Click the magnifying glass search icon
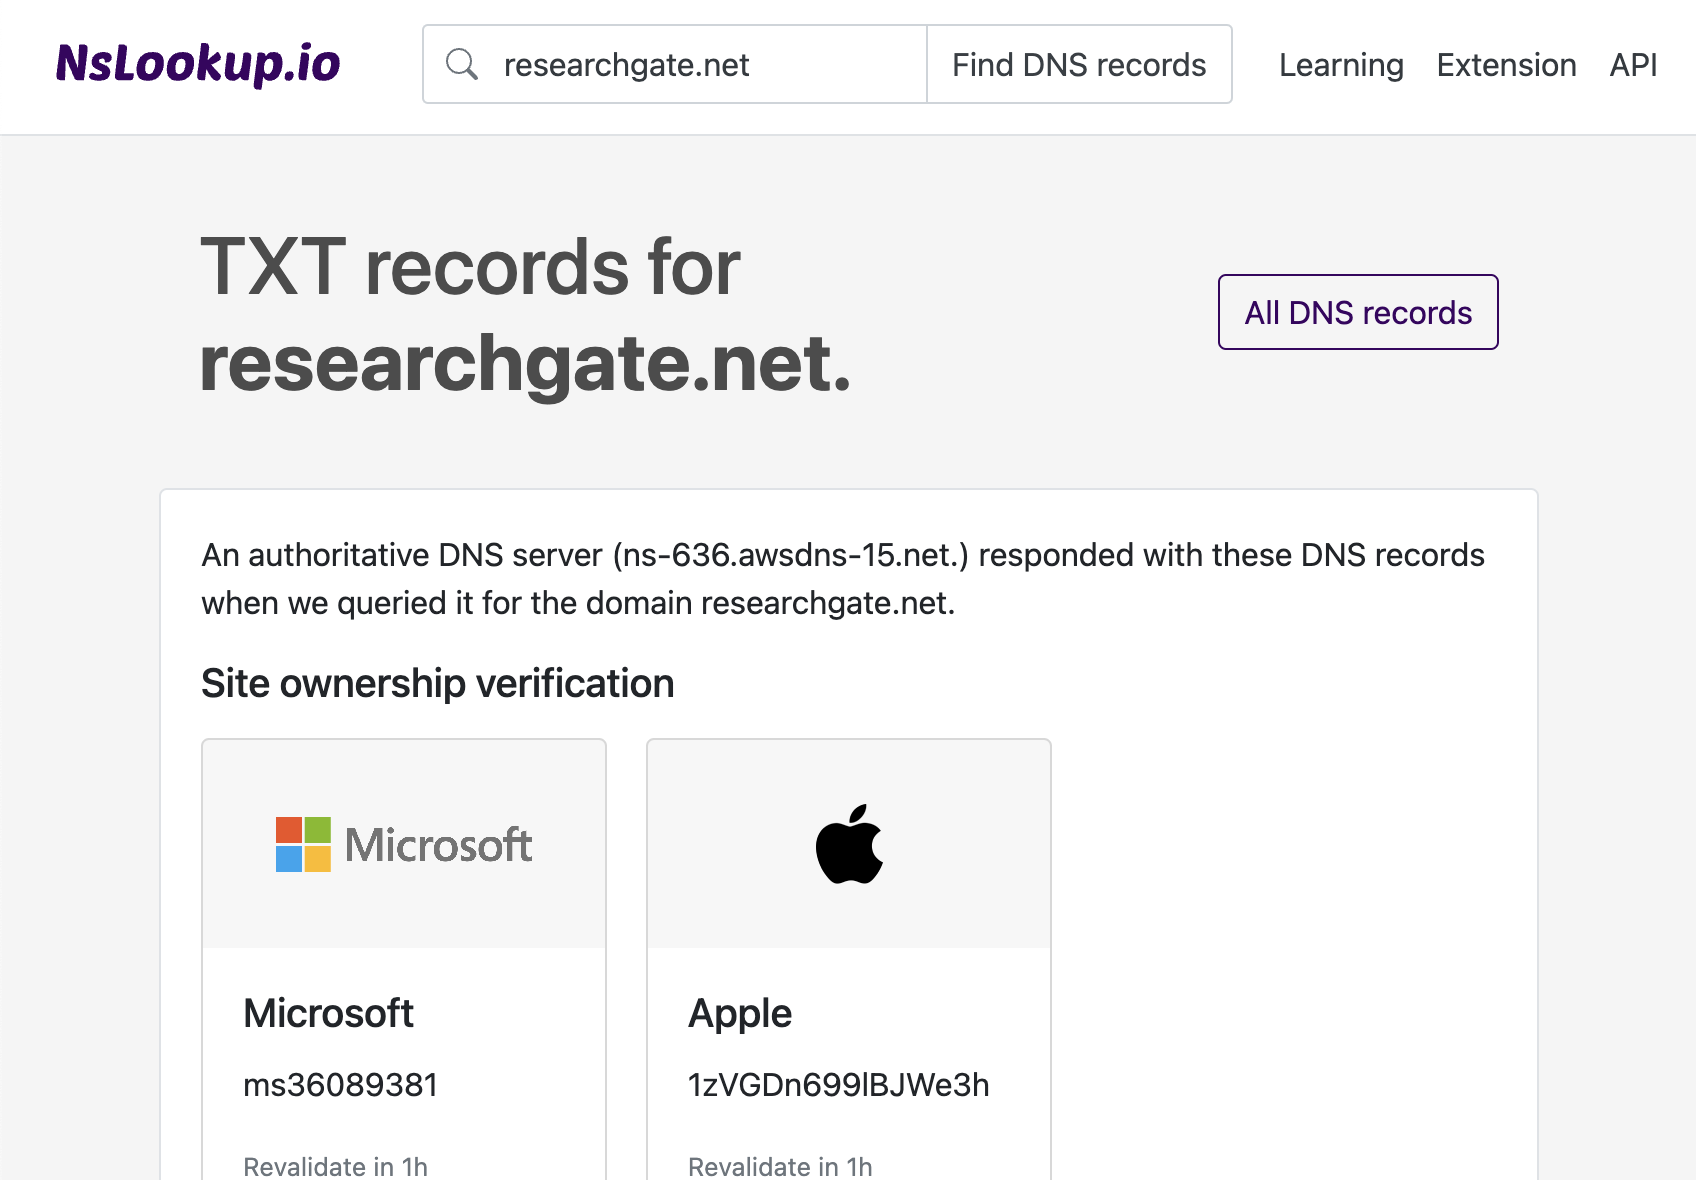The width and height of the screenshot is (1696, 1180). [x=461, y=64]
